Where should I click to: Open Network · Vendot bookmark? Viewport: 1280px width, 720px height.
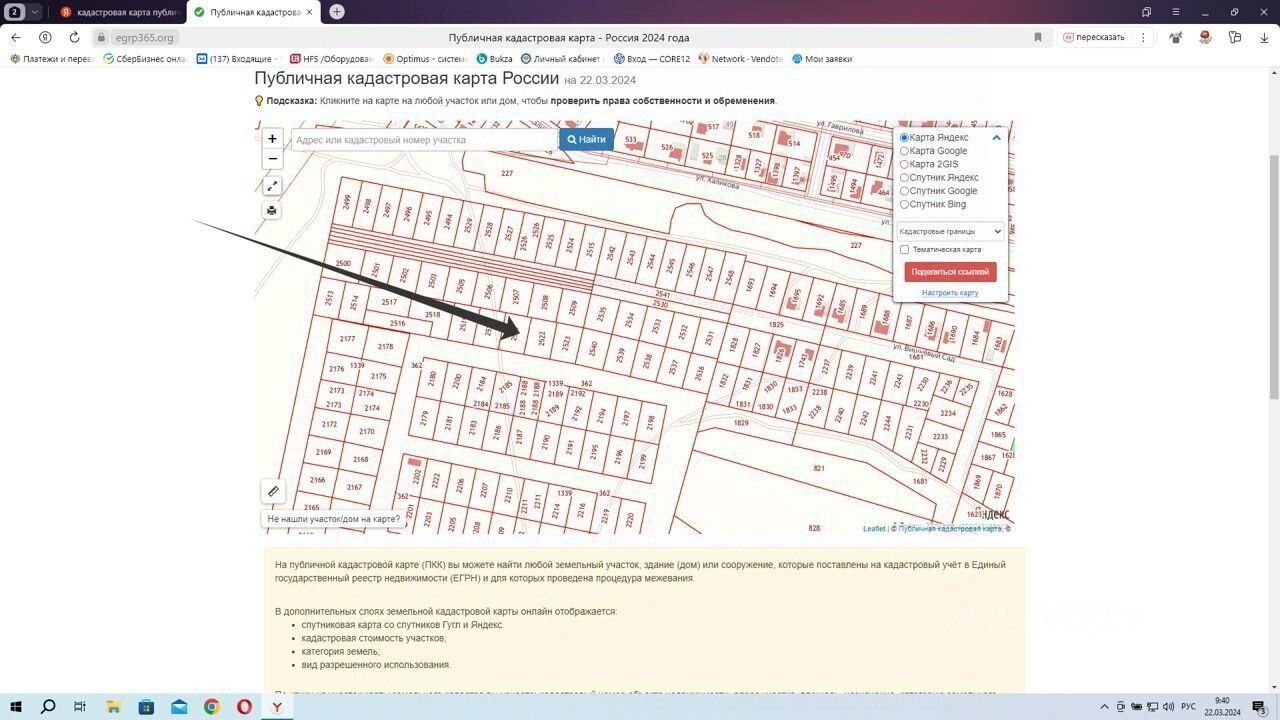coord(741,59)
